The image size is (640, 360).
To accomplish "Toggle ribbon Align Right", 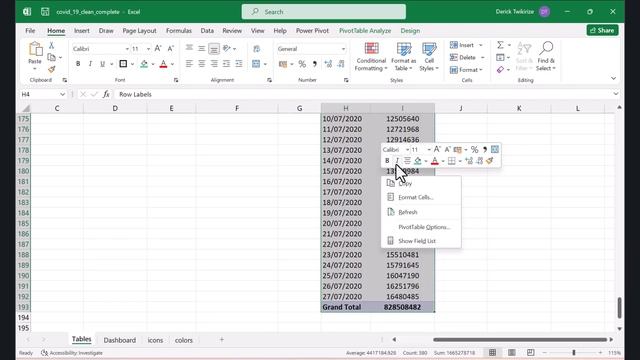I will tap(214, 64).
